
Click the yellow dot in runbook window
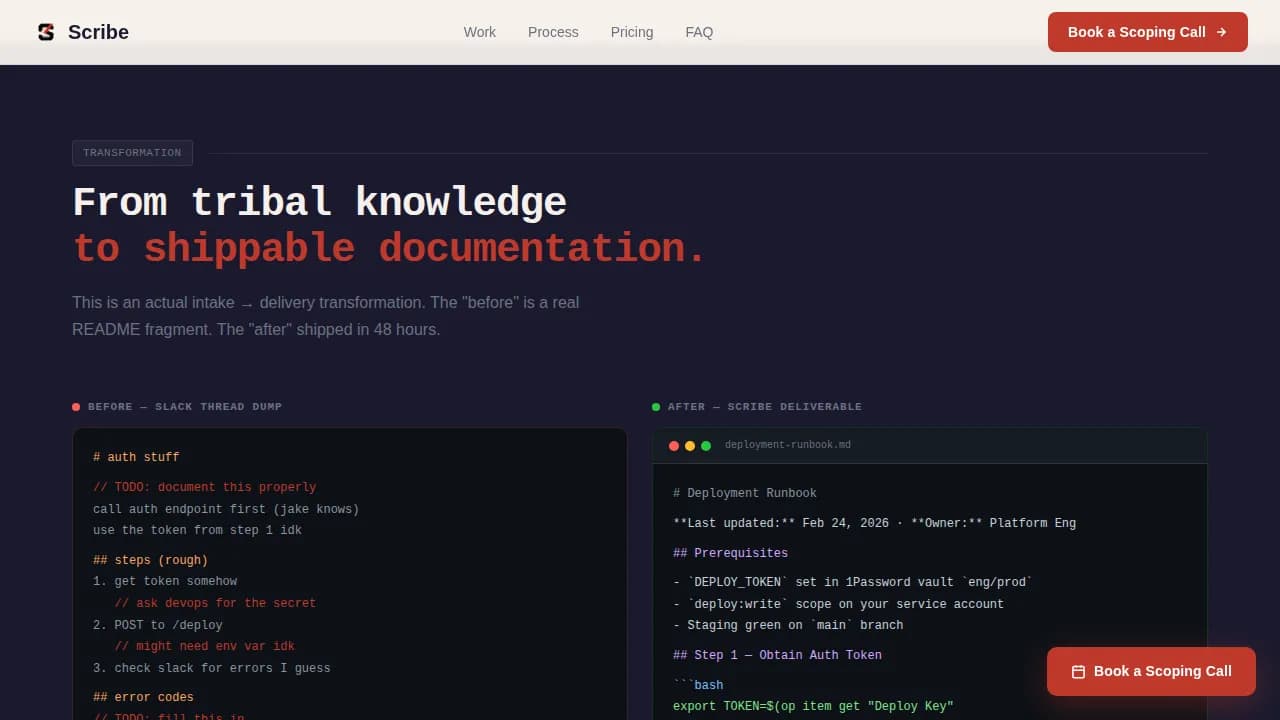point(690,445)
